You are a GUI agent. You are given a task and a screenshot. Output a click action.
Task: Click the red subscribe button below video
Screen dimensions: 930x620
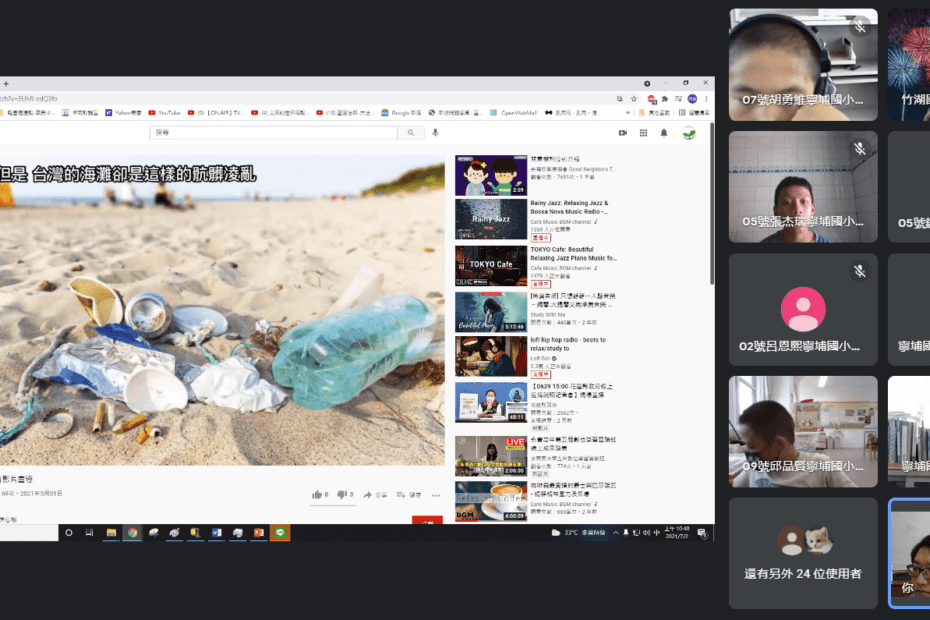coord(427,520)
